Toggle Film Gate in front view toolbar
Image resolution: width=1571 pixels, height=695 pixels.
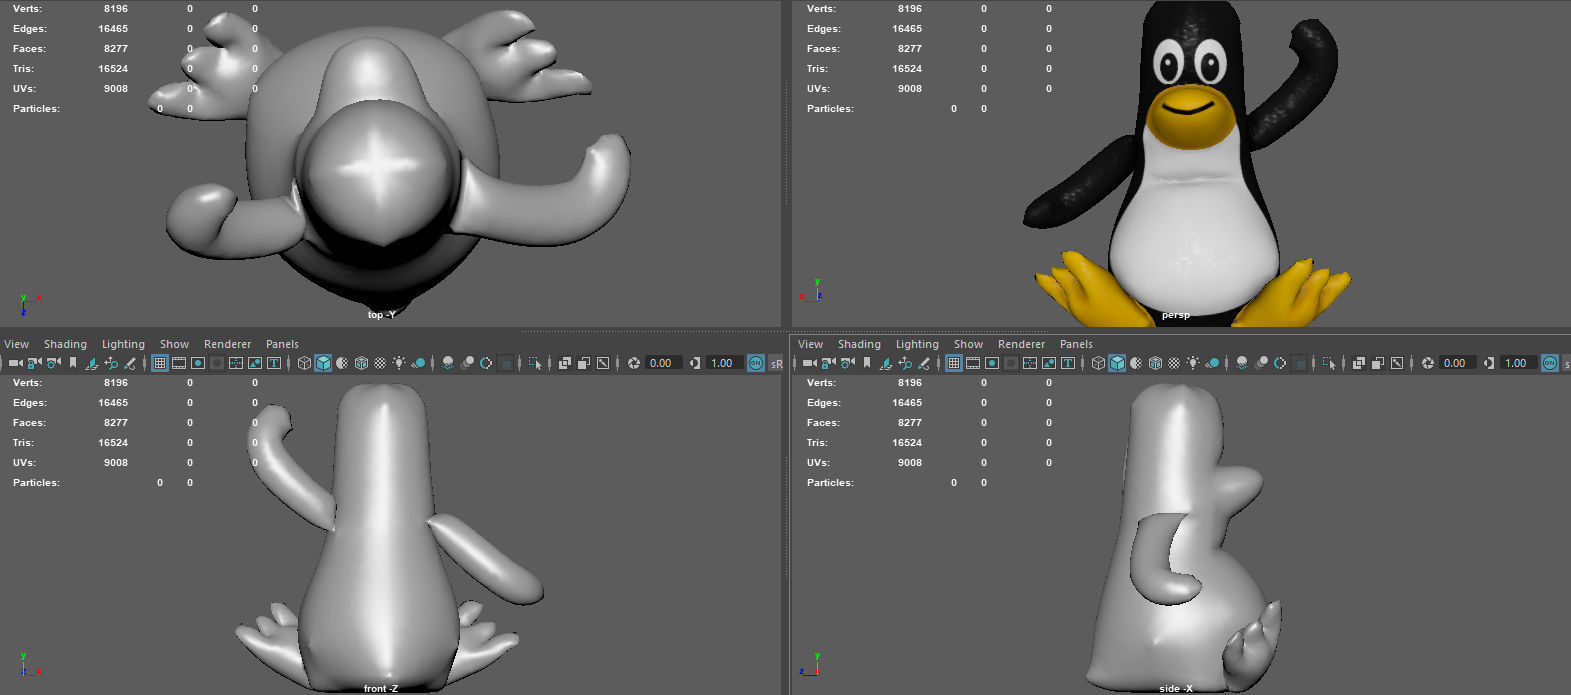179,363
